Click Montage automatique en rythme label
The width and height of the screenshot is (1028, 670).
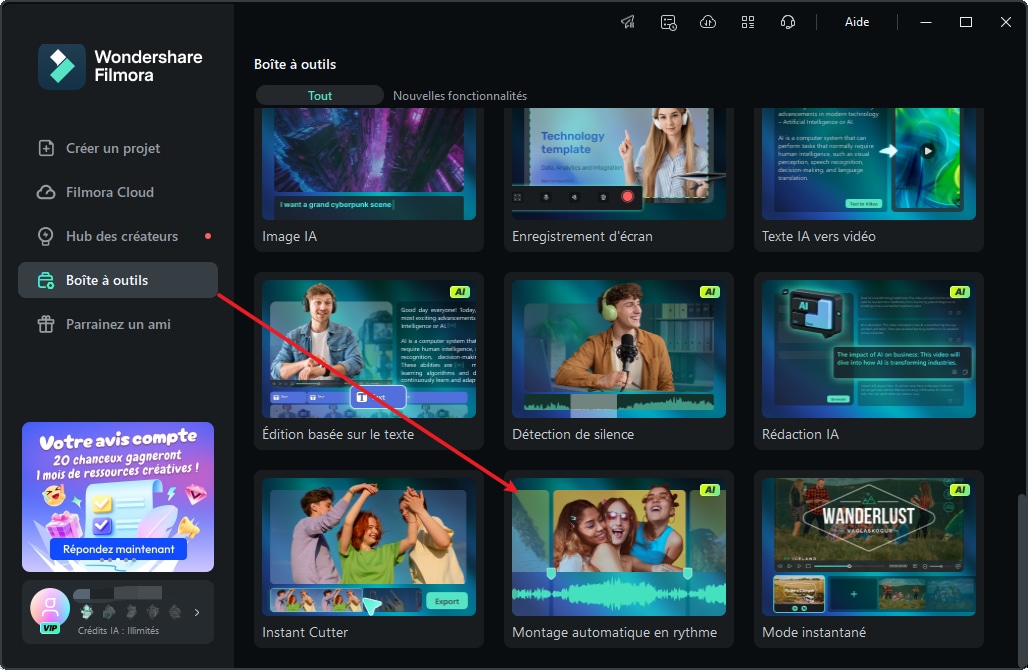(614, 633)
